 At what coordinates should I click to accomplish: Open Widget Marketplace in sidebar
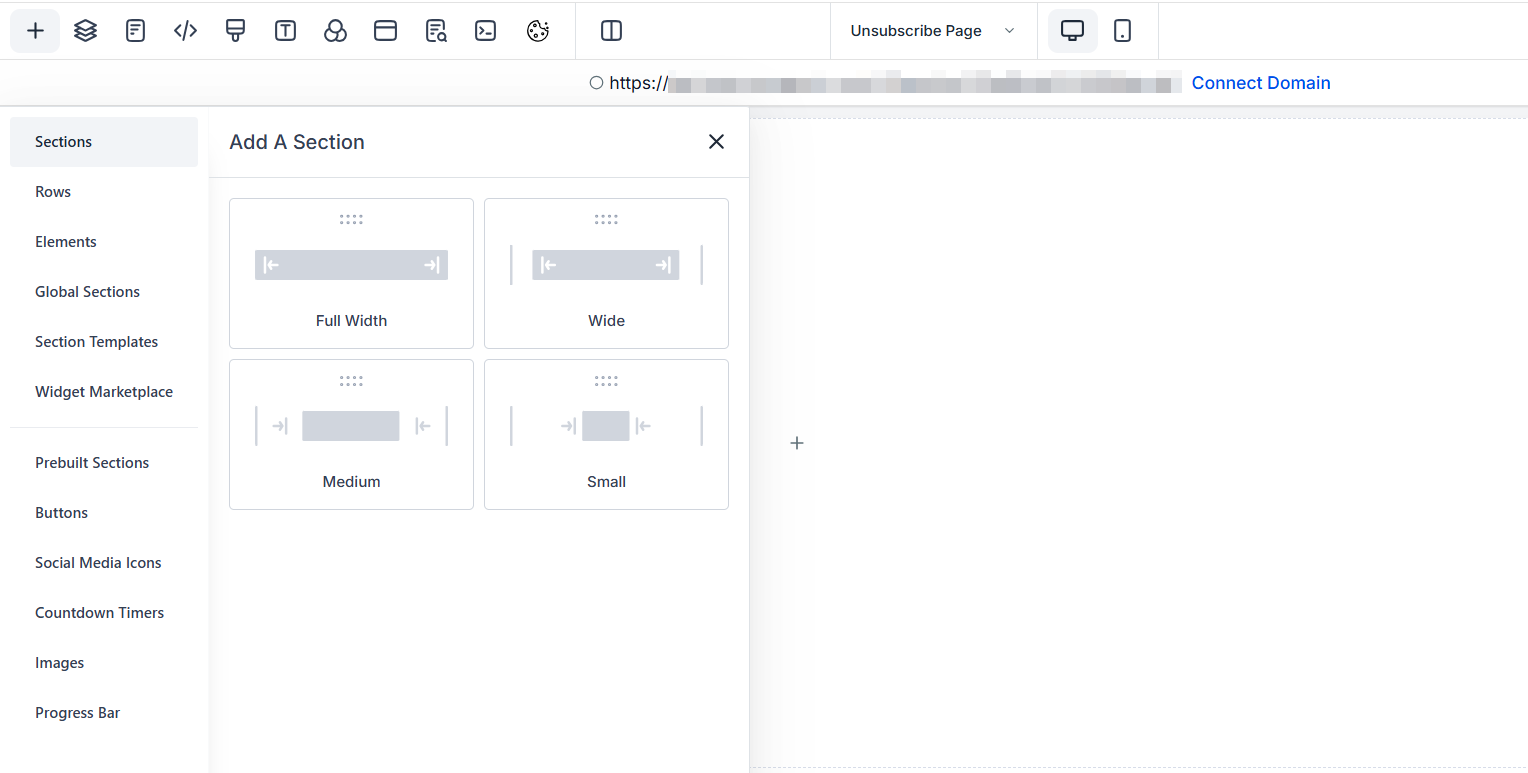point(104,392)
